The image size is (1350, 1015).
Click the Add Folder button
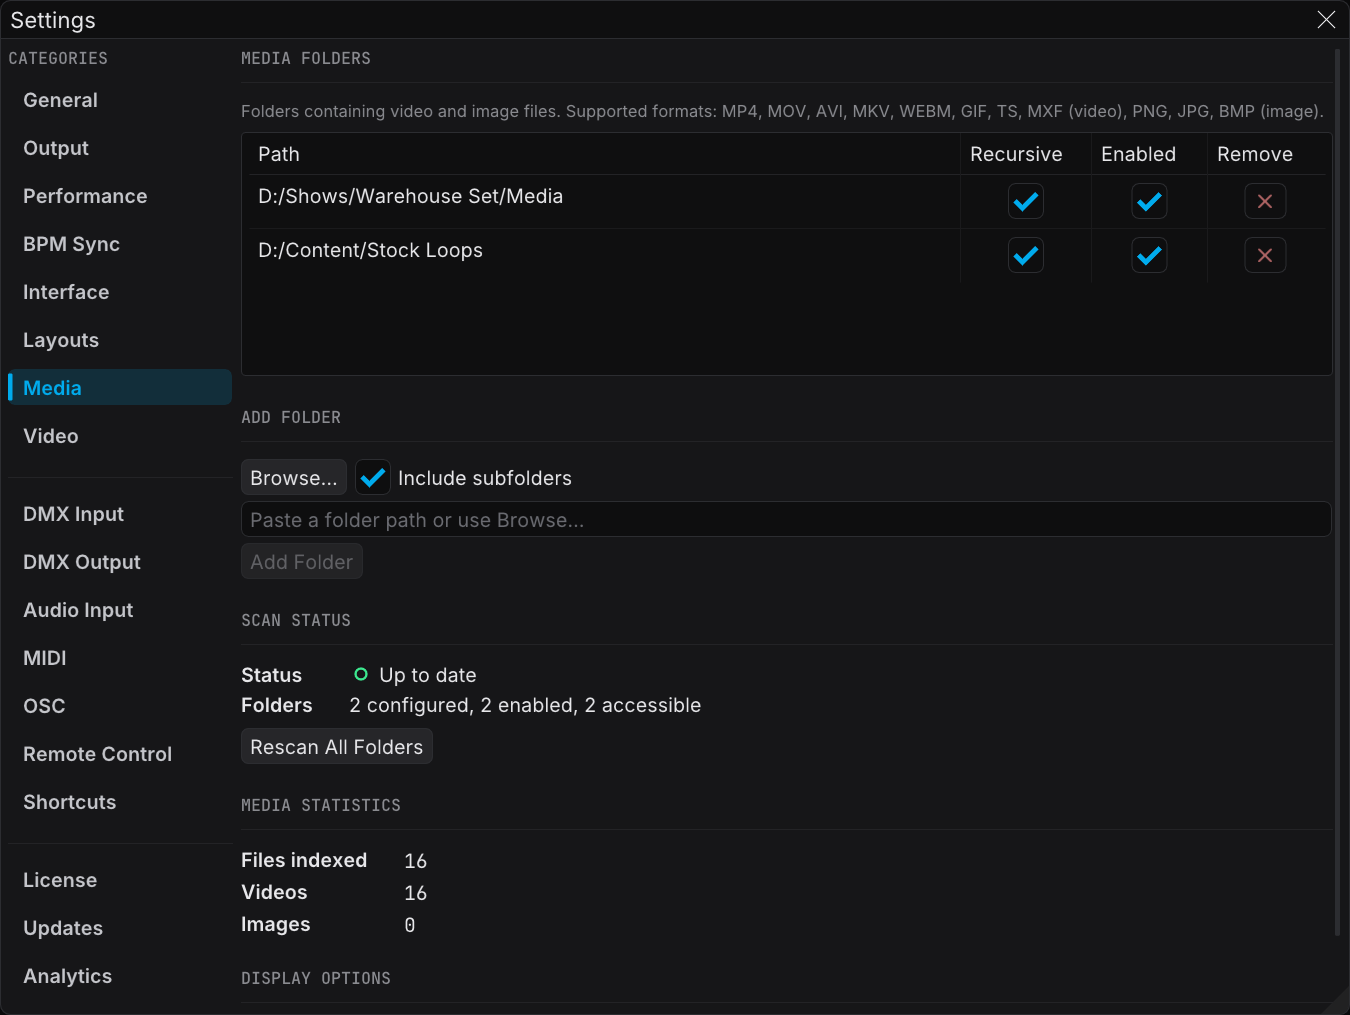pos(302,562)
